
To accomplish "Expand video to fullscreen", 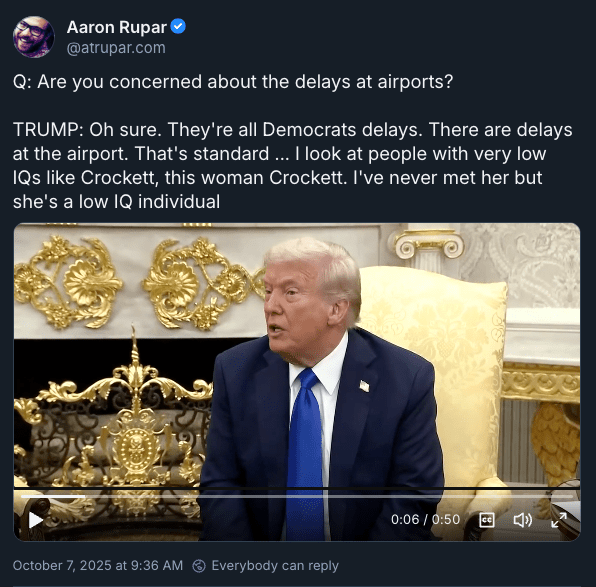I will tap(559, 520).
